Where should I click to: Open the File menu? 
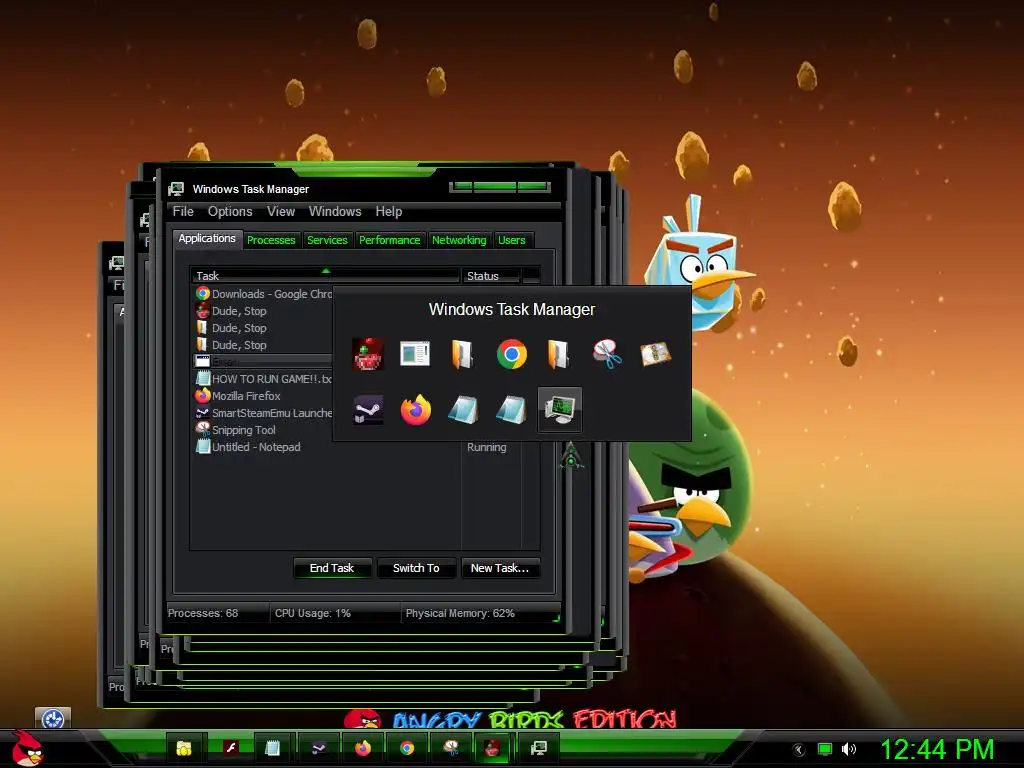(x=183, y=212)
